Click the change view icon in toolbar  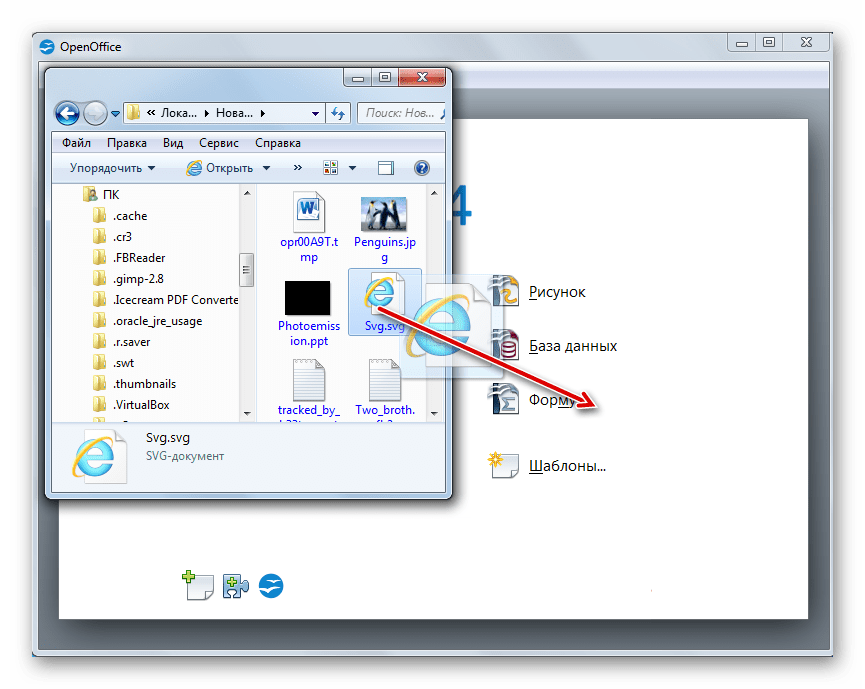(x=331, y=168)
